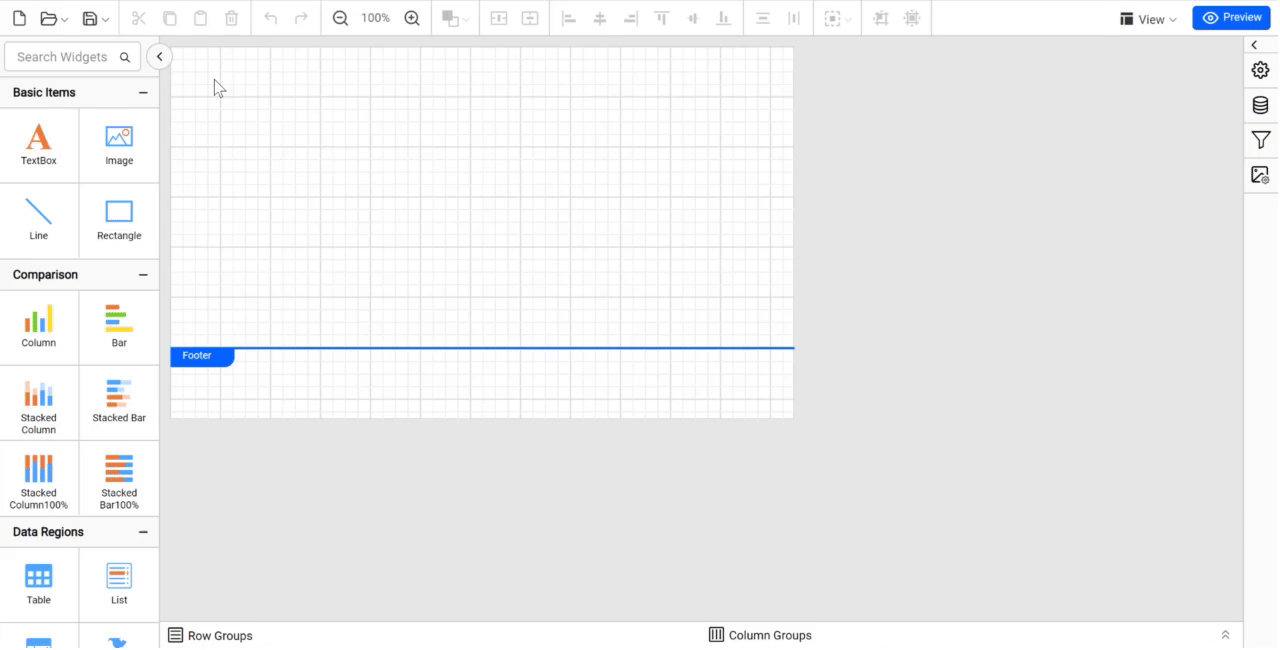Select the 100% zoom level value
Image resolution: width=1280 pixels, height=650 pixels.
pyautogui.click(x=376, y=18)
